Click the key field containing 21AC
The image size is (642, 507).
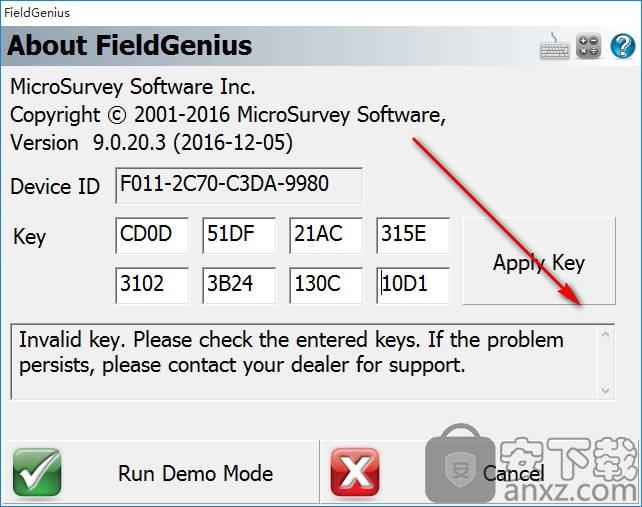326,235
